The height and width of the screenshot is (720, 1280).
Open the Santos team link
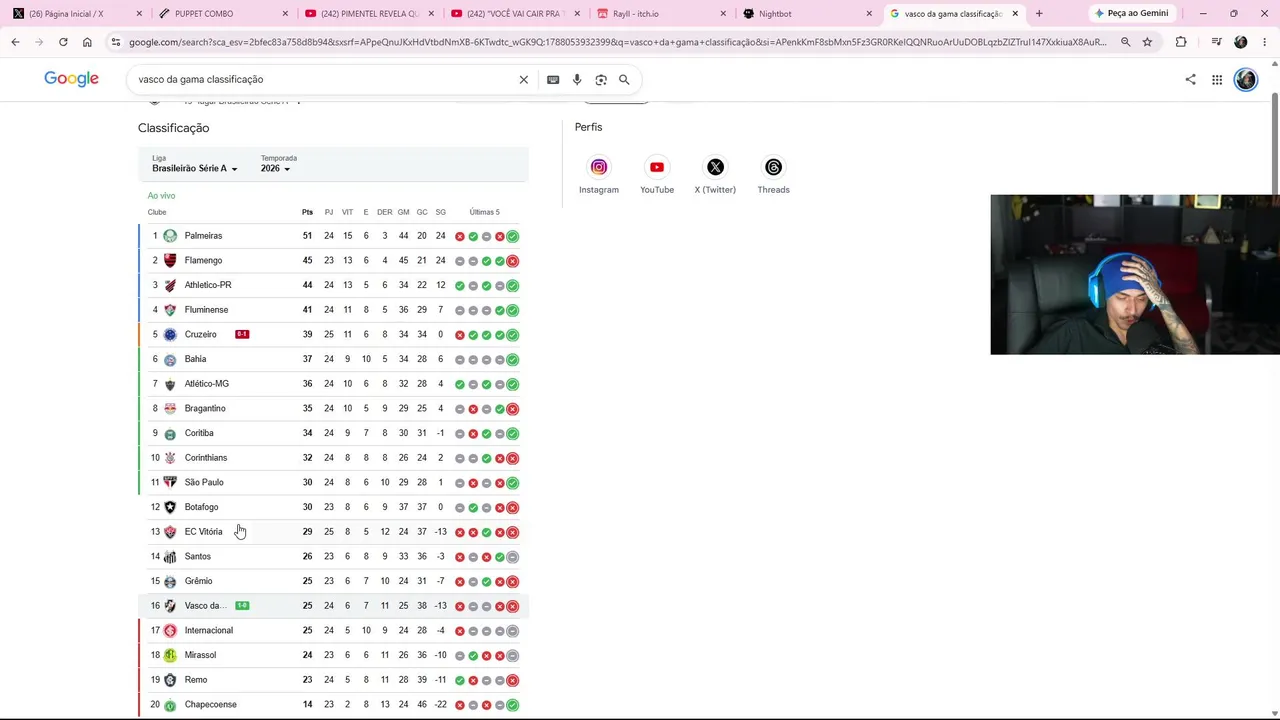(x=197, y=557)
